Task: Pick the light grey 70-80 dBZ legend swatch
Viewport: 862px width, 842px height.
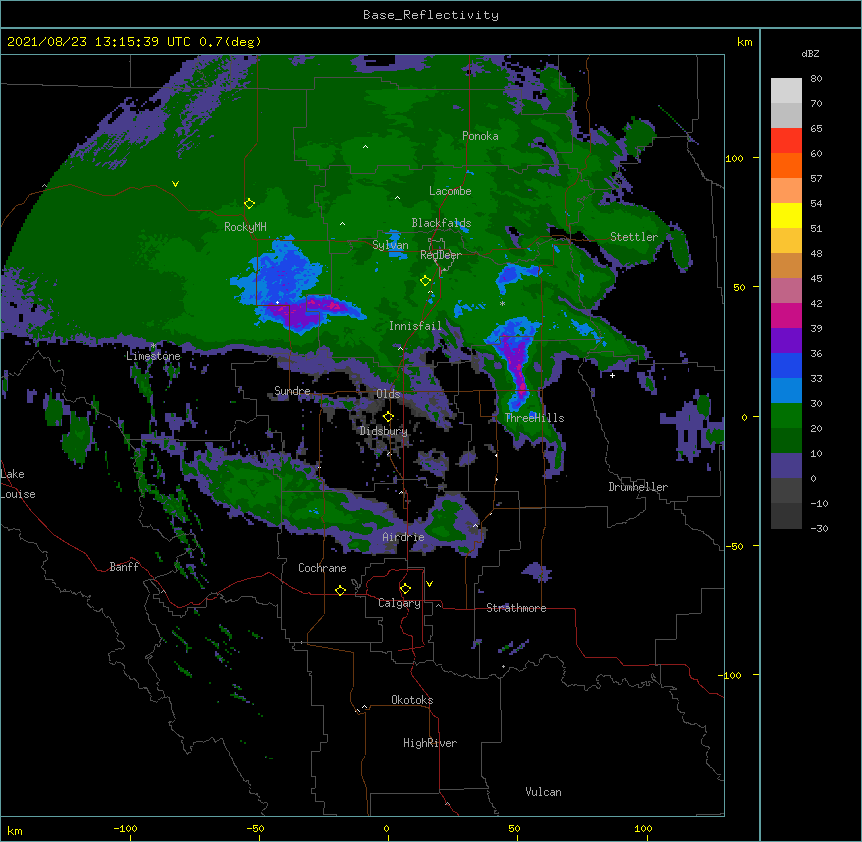Action: (786, 91)
